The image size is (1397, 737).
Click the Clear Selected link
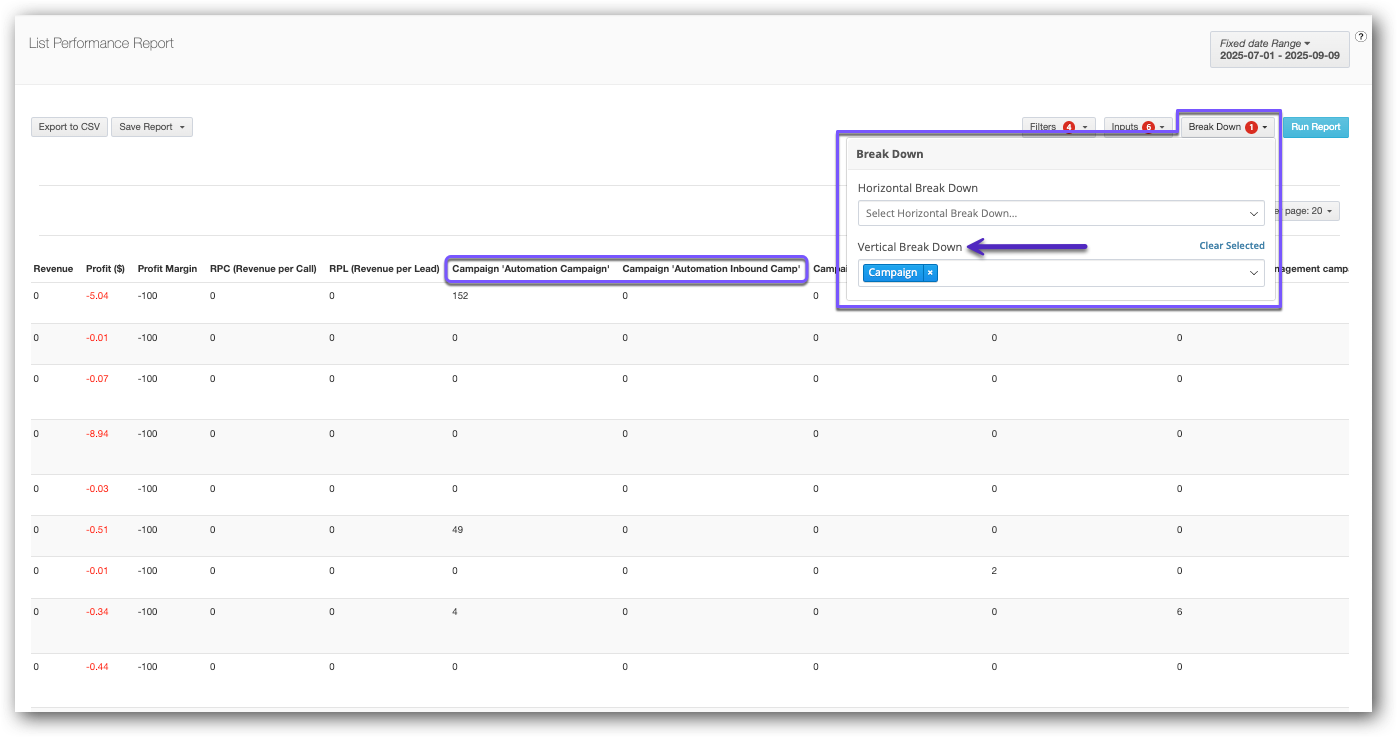(x=1231, y=246)
